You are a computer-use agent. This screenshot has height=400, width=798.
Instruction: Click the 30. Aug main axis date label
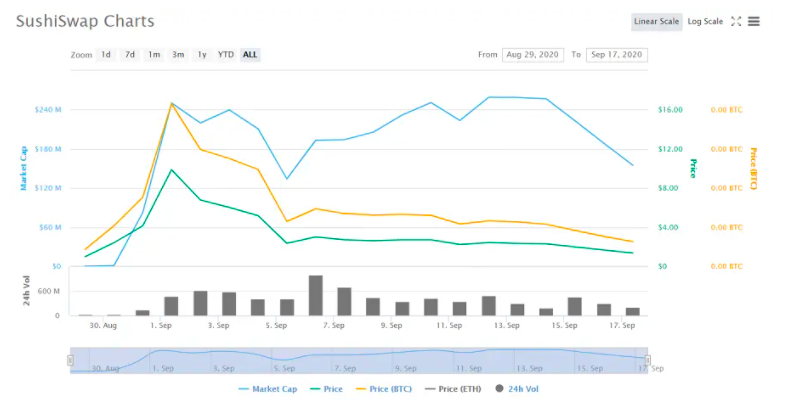pos(103,325)
